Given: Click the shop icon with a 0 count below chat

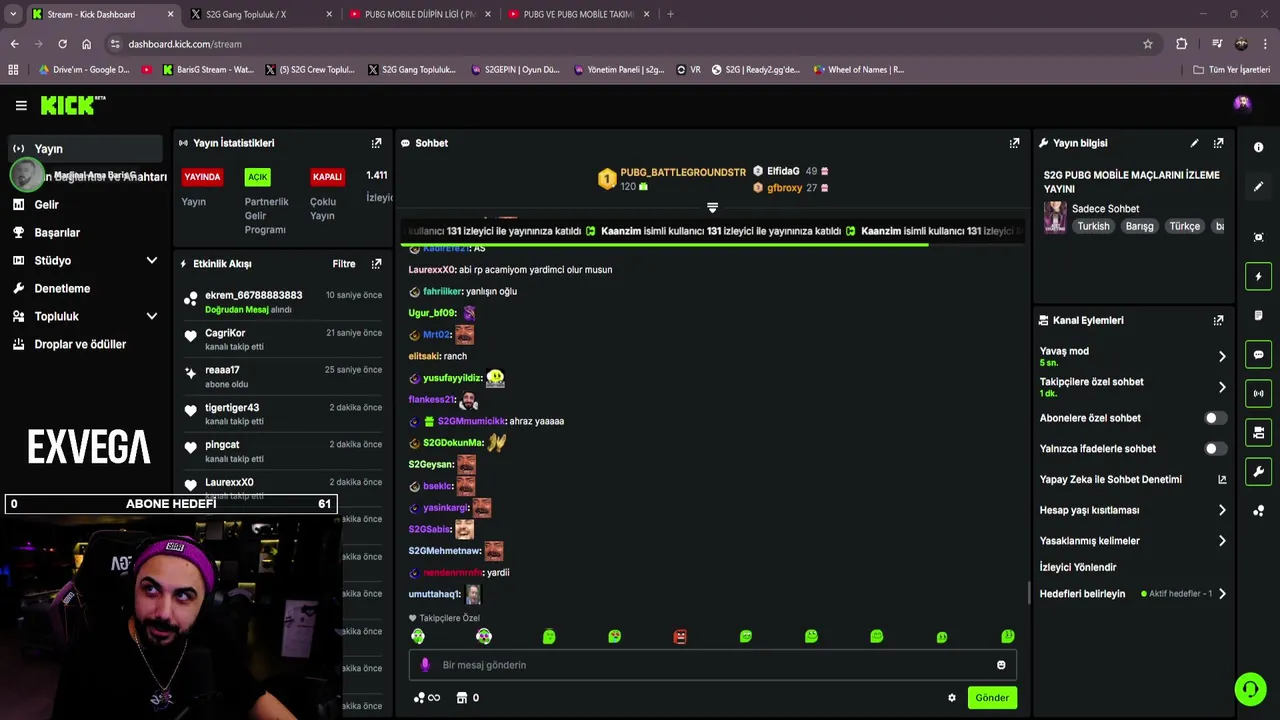Looking at the screenshot, I should coord(467,698).
